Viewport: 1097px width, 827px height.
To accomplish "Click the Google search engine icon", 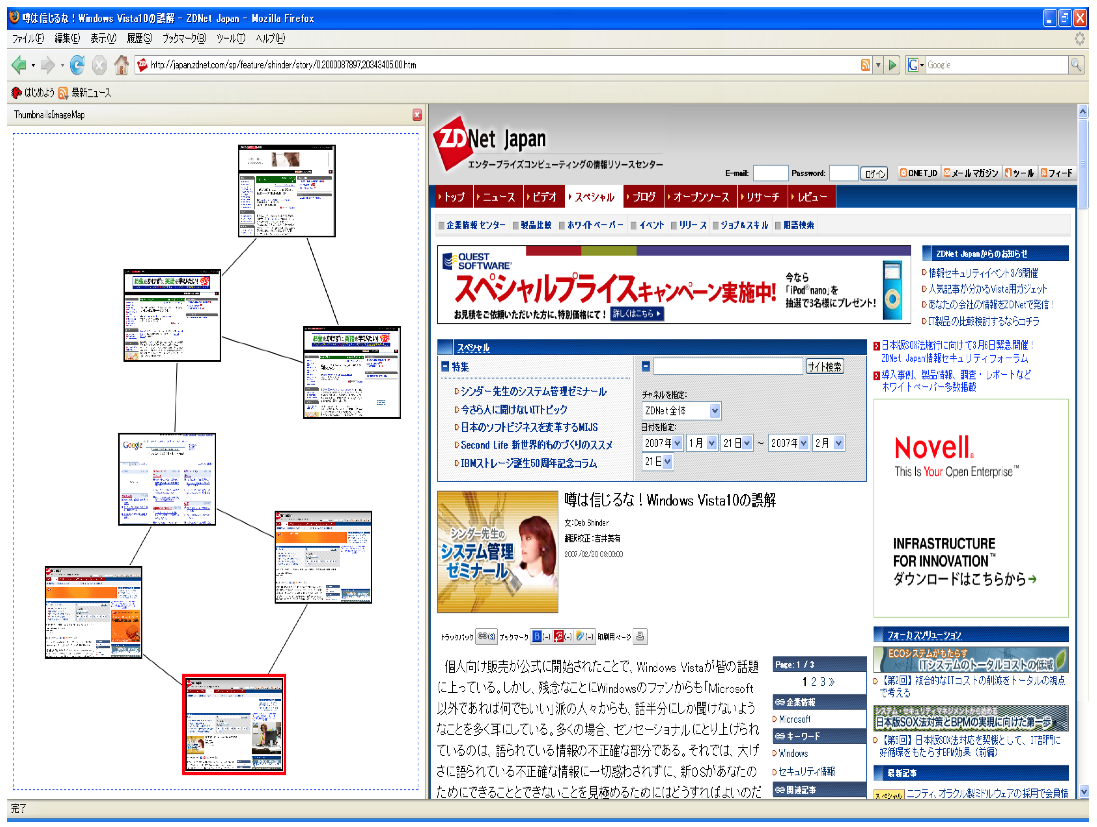I will 912,65.
